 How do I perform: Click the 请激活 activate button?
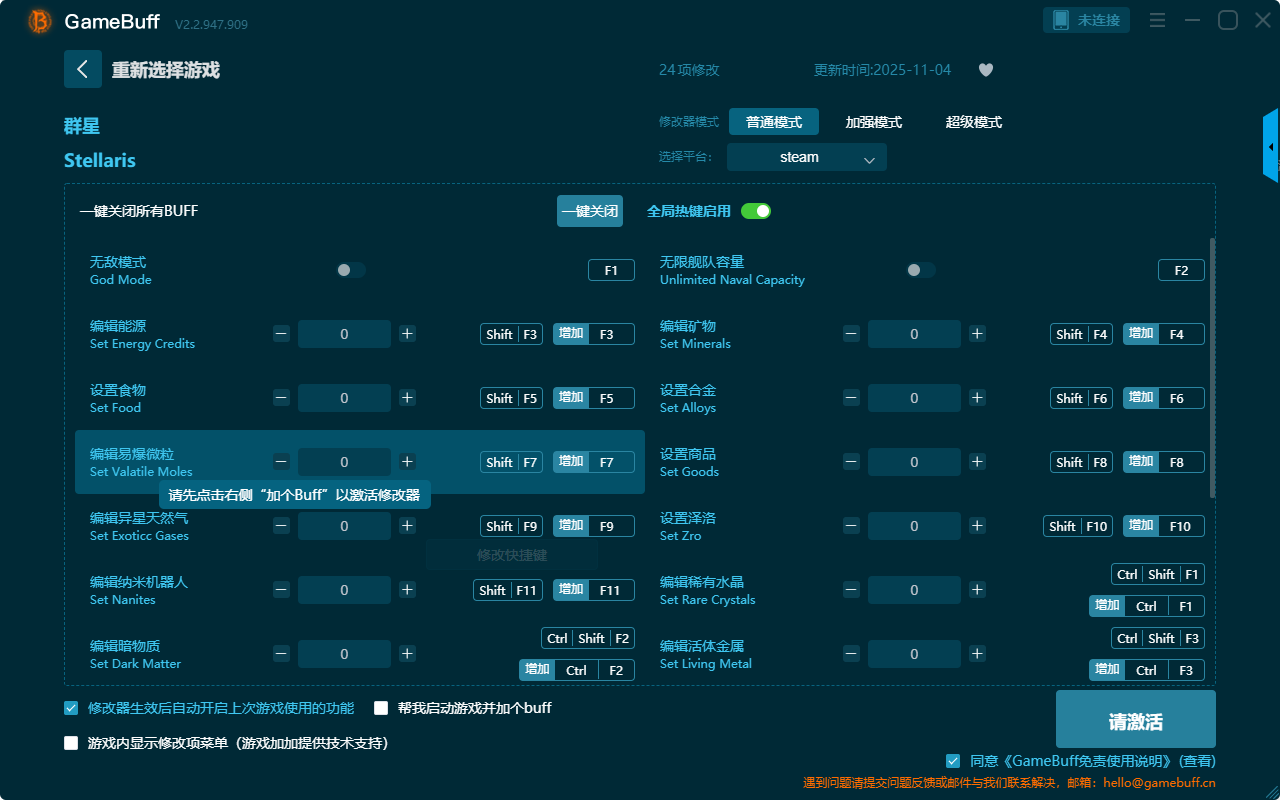[x=1135, y=719]
